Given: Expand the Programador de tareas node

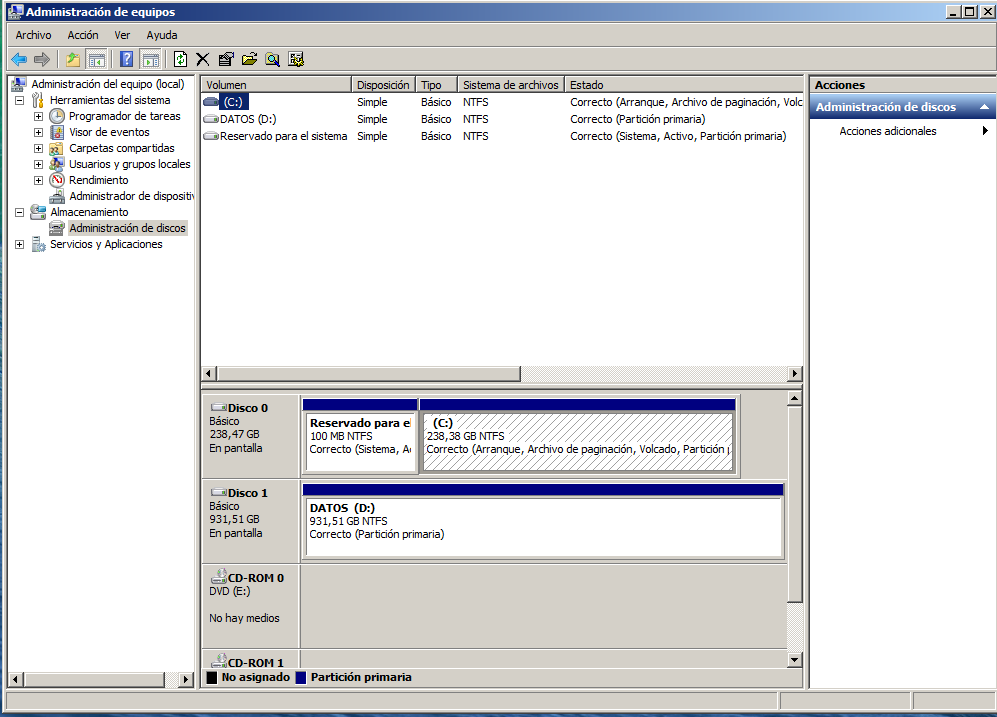Looking at the screenshot, I should [38, 116].
